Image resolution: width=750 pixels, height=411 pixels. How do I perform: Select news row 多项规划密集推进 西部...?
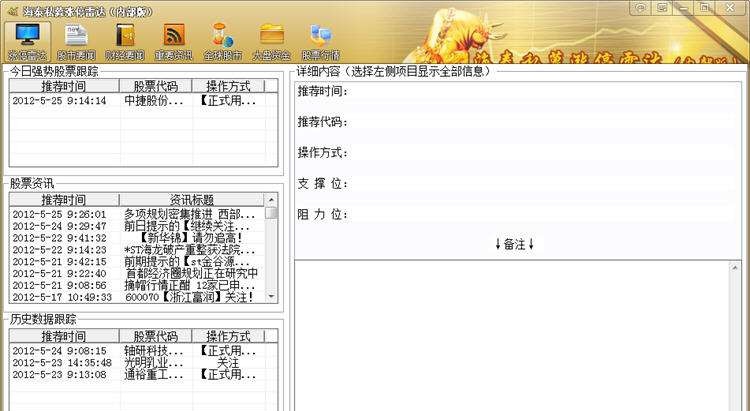(x=137, y=214)
